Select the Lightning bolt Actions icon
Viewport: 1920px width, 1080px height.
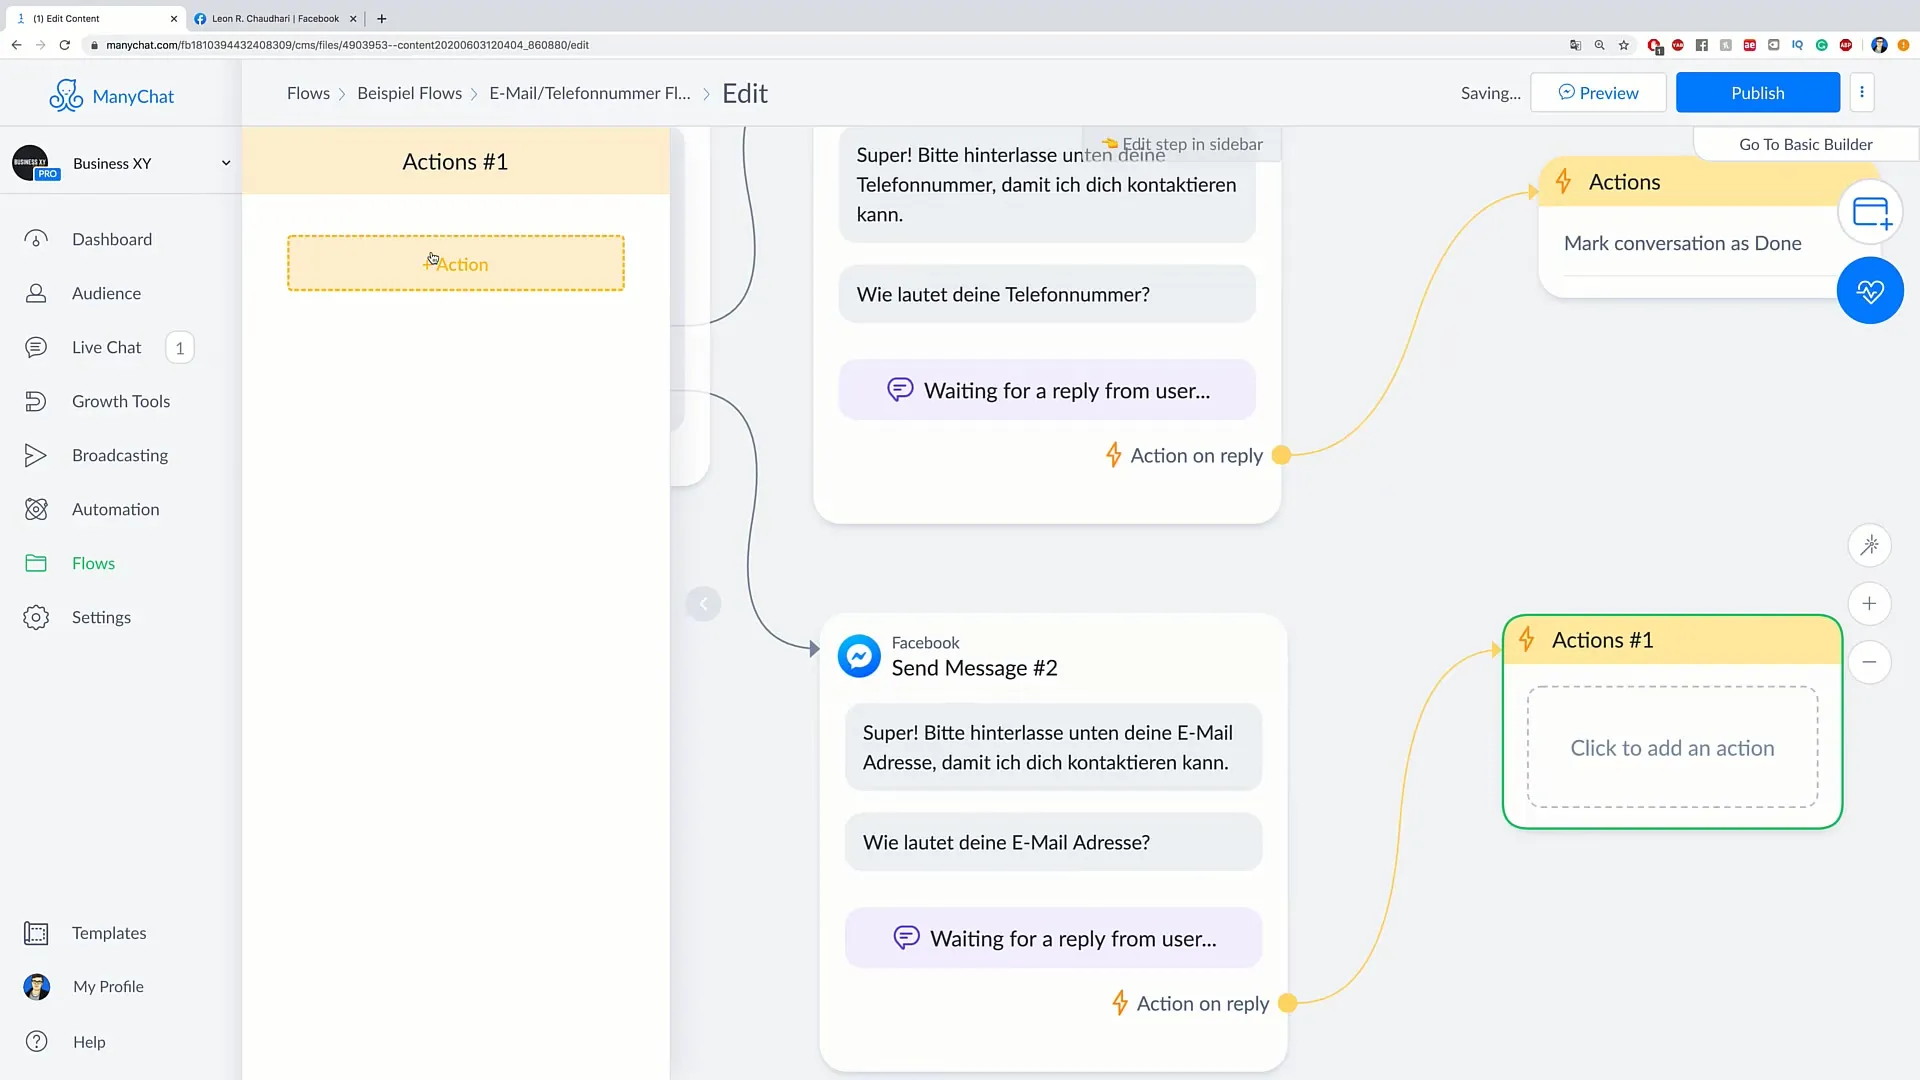(1563, 181)
